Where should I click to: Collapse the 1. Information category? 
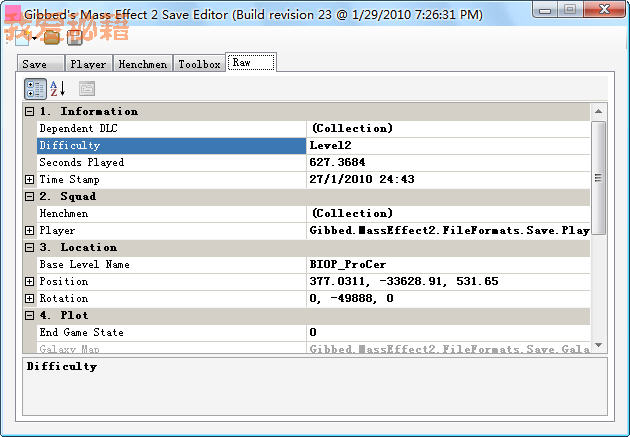[x=30, y=112]
